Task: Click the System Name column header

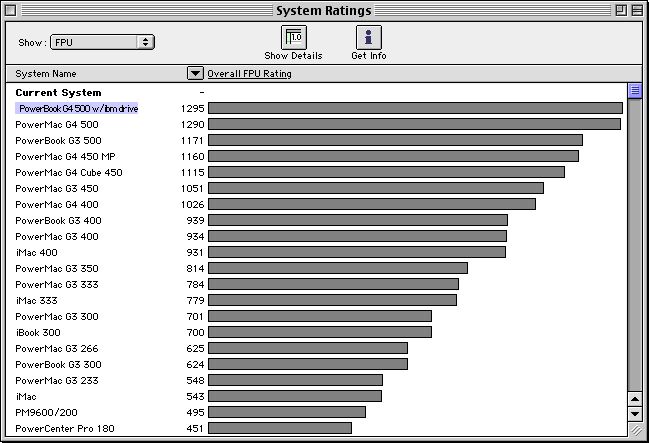Action: [x=46, y=74]
